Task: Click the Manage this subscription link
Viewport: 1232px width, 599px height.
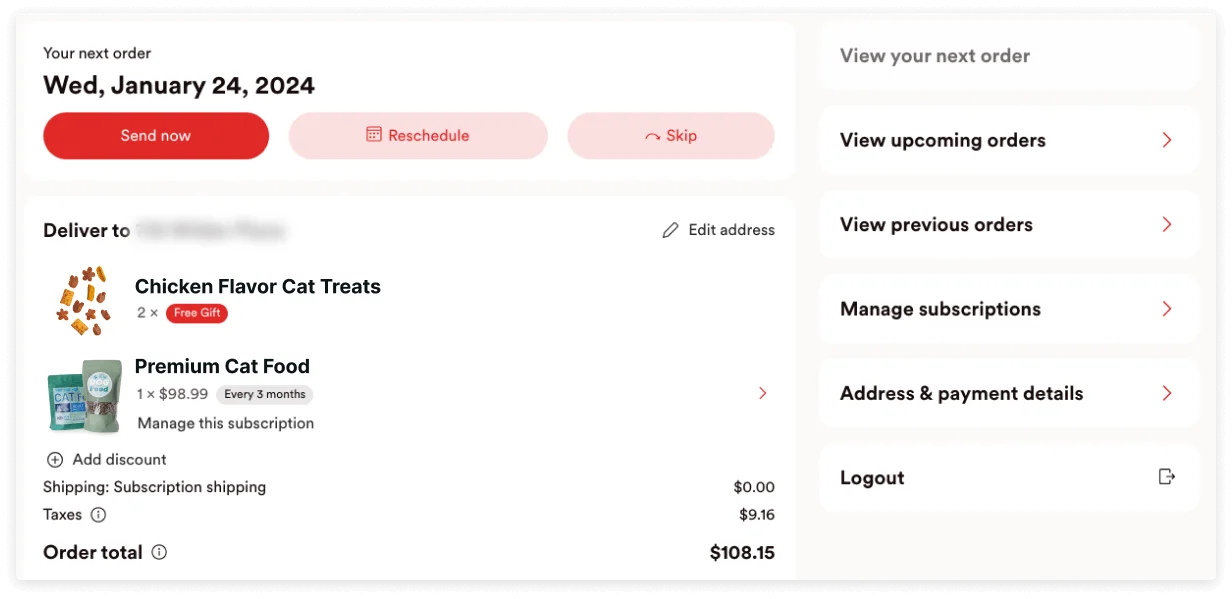Action: click(226, 423)
